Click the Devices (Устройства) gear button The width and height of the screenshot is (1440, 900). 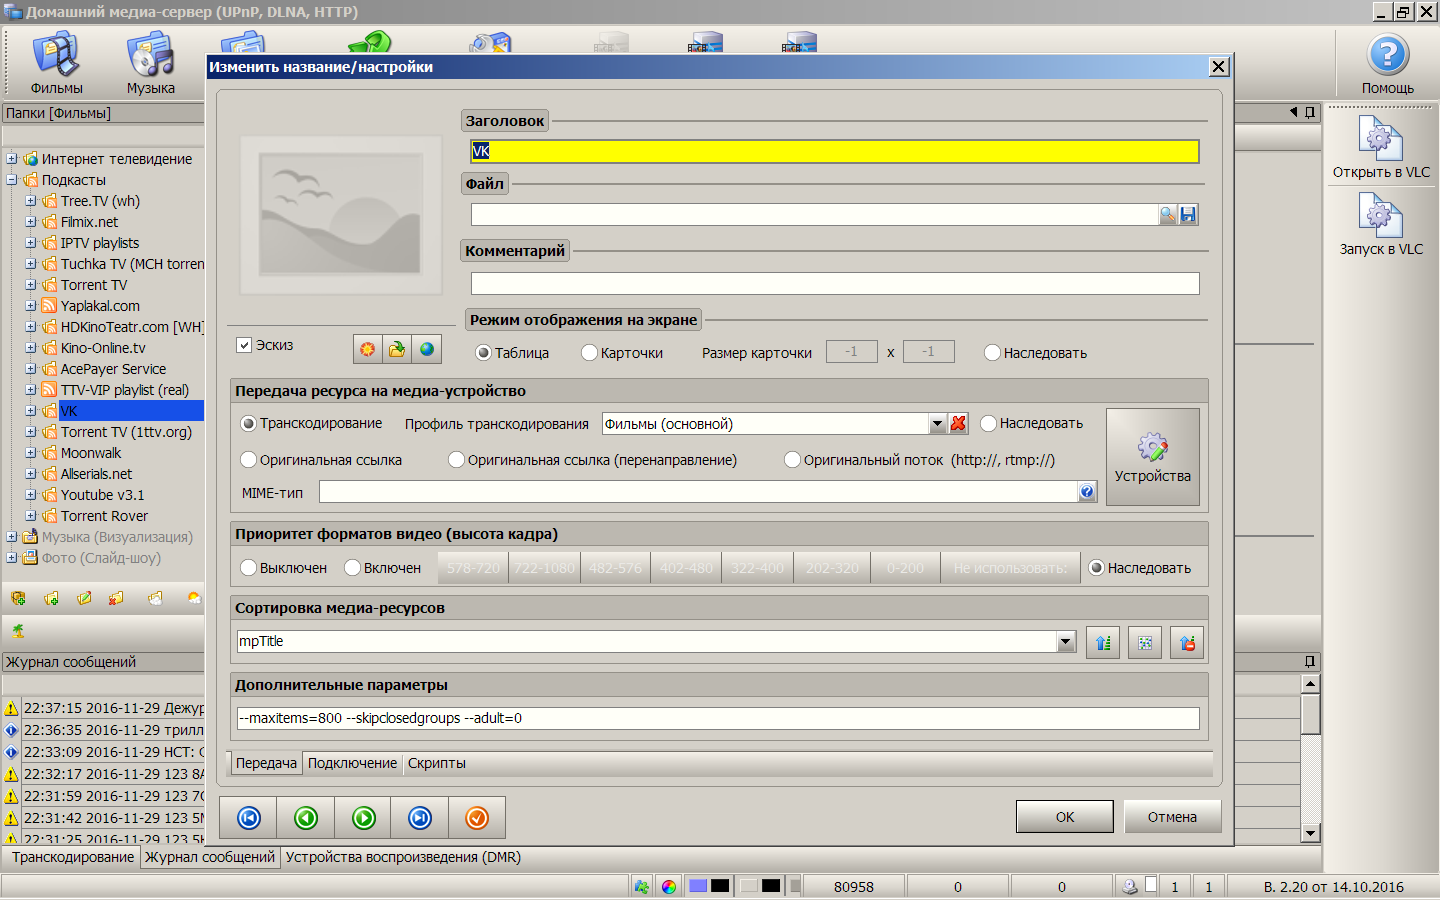point(1152,457)
